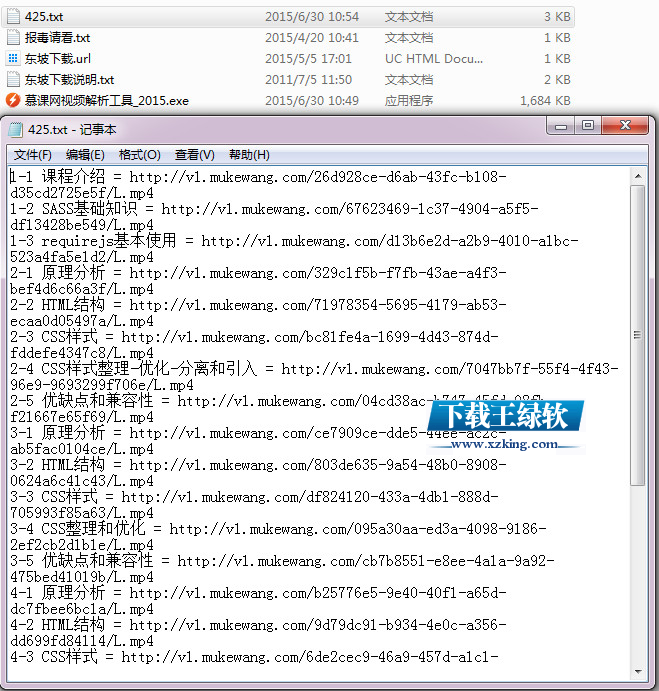The height and width of the screenshot is (691, 659).
Task: Click the scroll up arrow in Notepad
Action: coord(638,176)
